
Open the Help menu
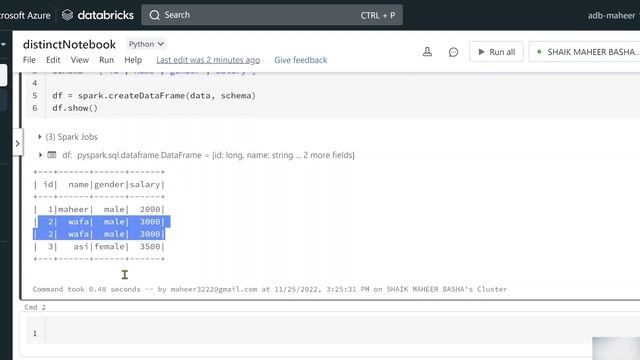click(x=133, y=60)
